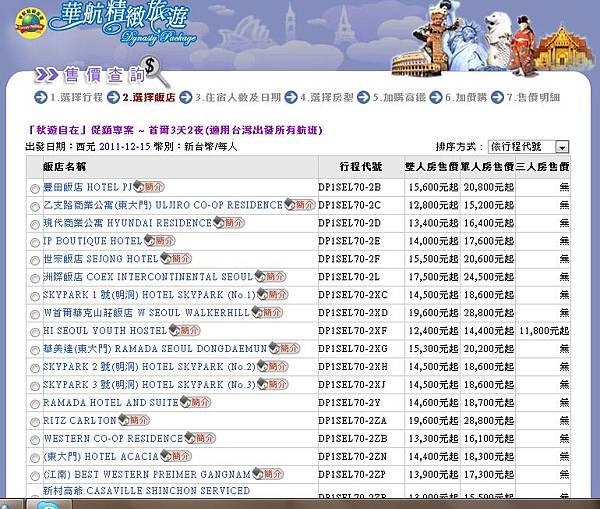Click double room price 12,800元起
Image resolution: width=600 pixels, height=509 pixels.
coord(433,205)
